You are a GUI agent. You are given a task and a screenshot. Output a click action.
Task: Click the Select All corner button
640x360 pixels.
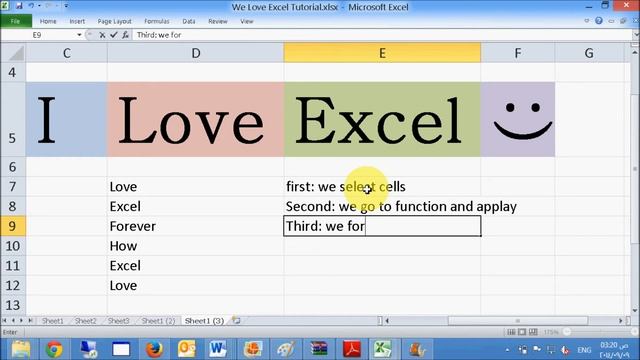pos(13,53)
